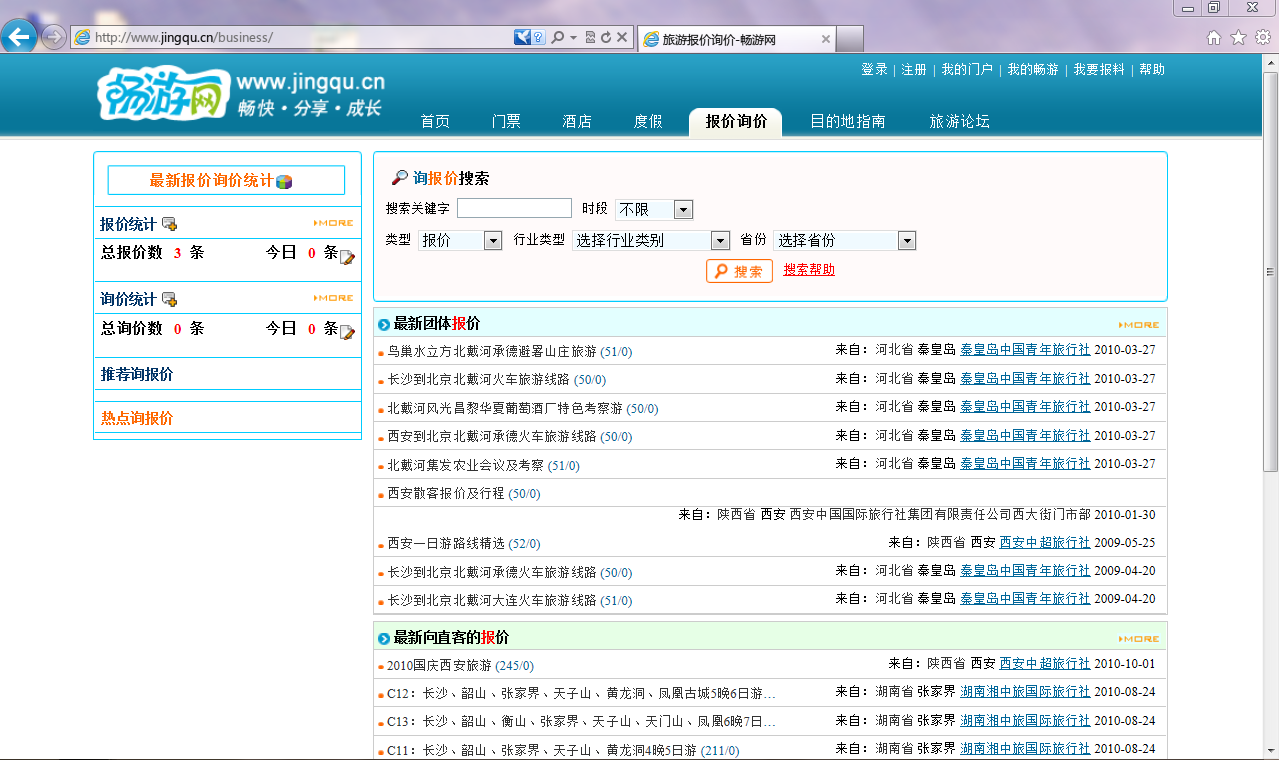Click the statistics cube icon beside 最新报价询价统计
1279x760 pixels.
pyautogui.click(x=284, y=182)
